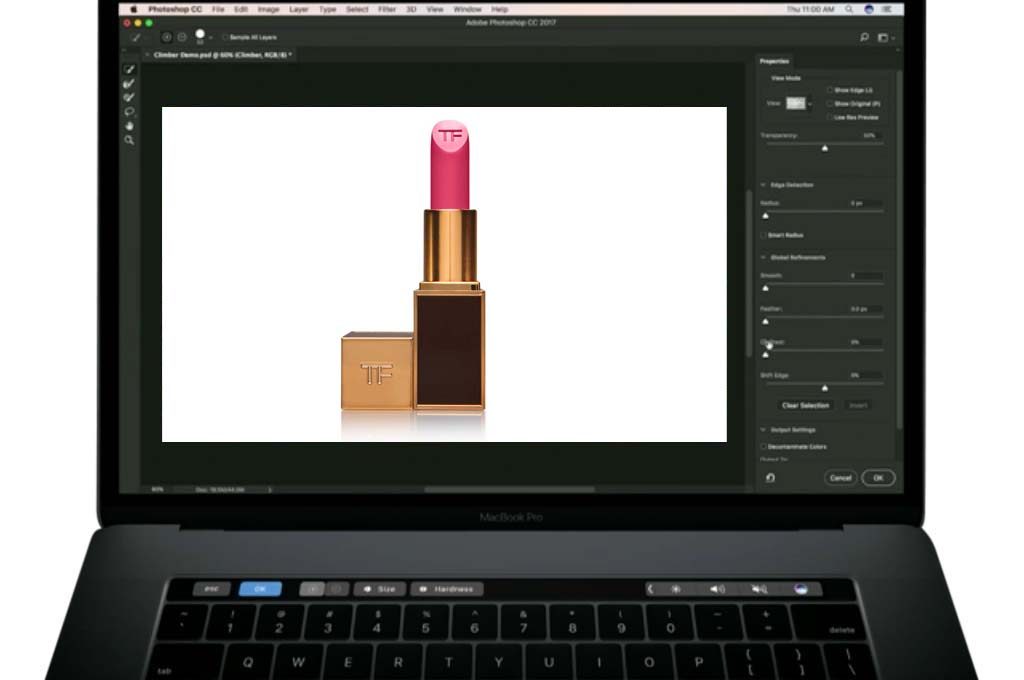Open the Filter menu

tap(387, 9)
